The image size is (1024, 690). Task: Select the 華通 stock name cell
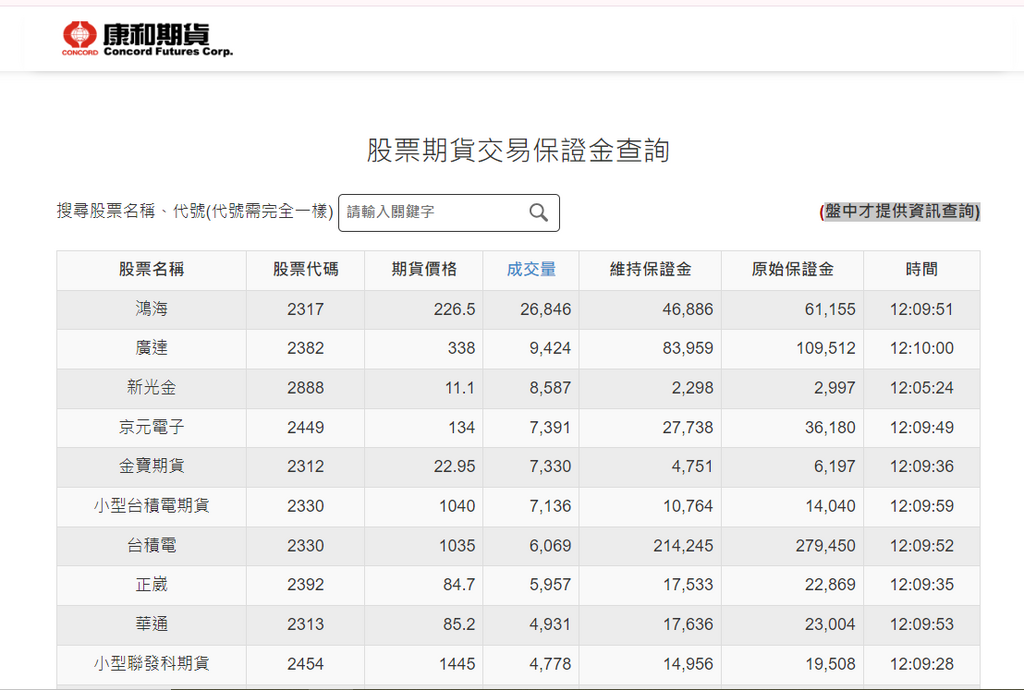coord(152,624)
